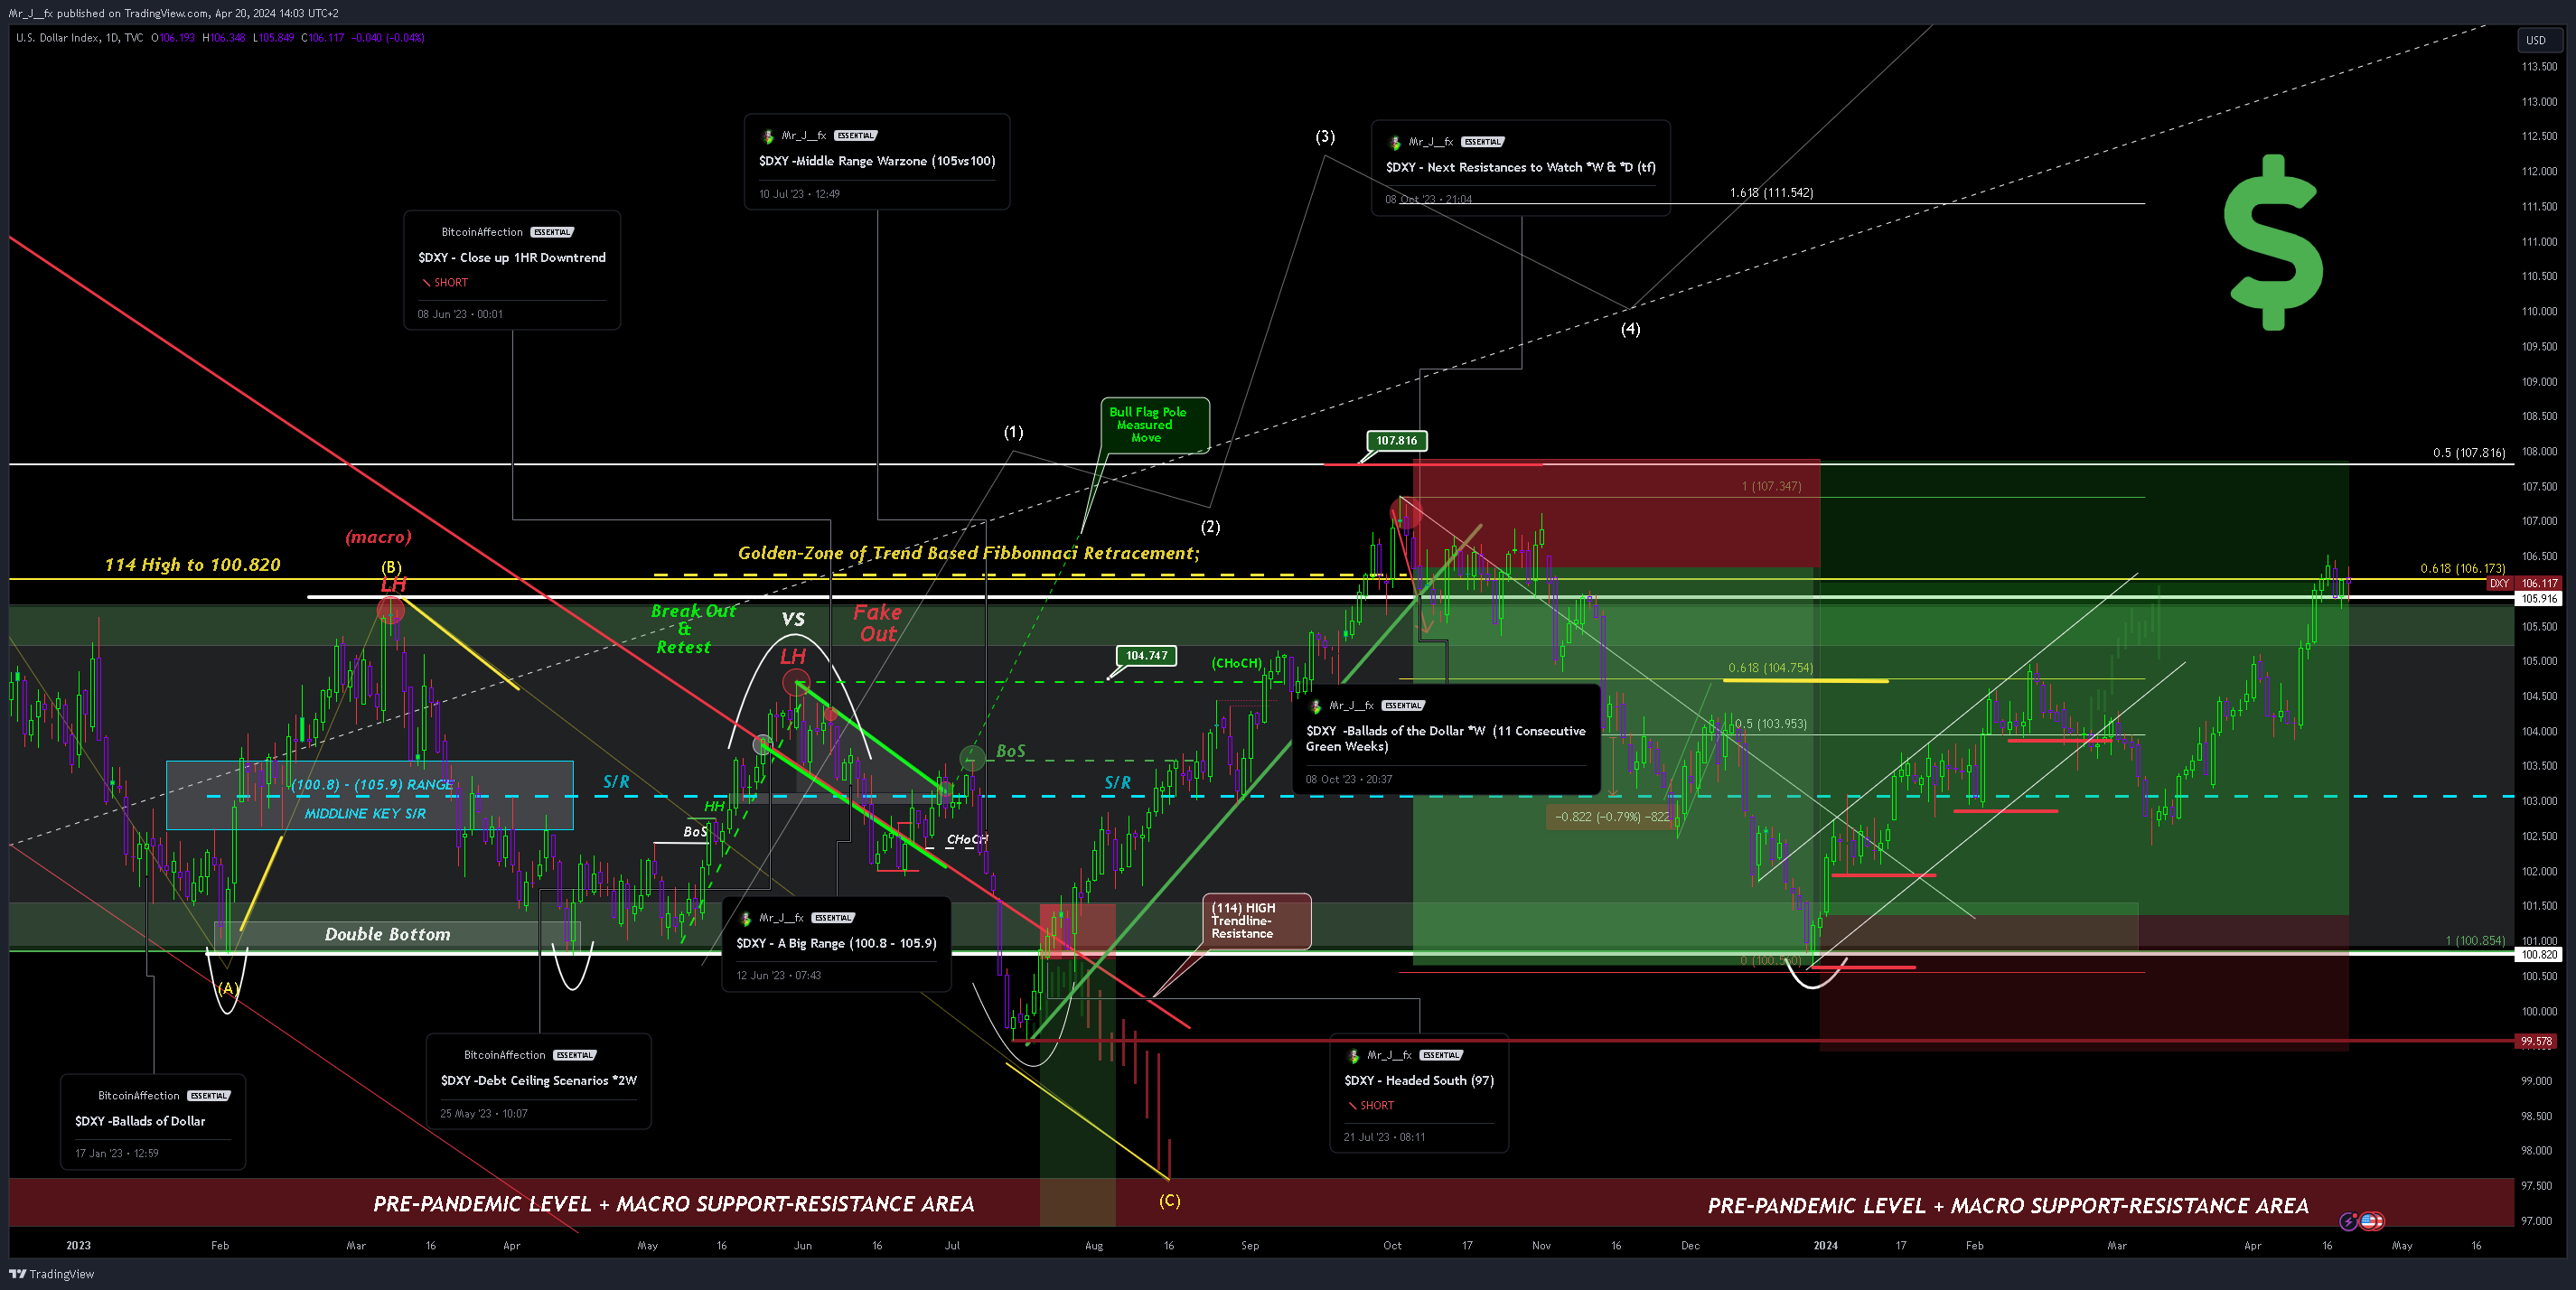Viewport: 2576px width, 1290px height.
Task: Select the red 'Fake Out' text annotation
Action: pos(878,623)
